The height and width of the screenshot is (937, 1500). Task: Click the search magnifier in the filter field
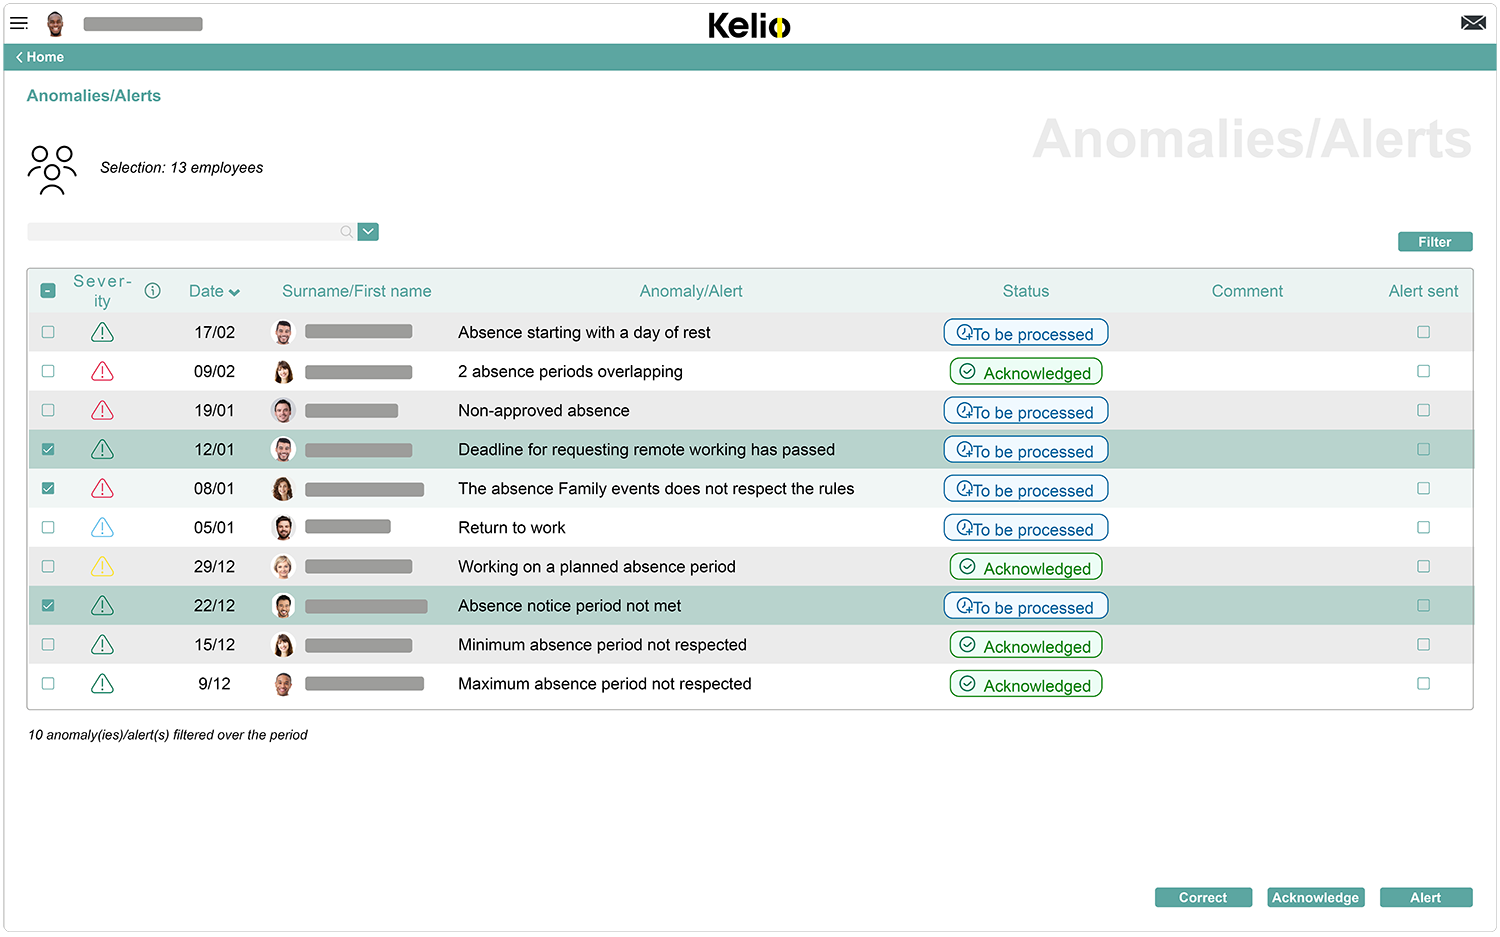(x=345, y=231)
